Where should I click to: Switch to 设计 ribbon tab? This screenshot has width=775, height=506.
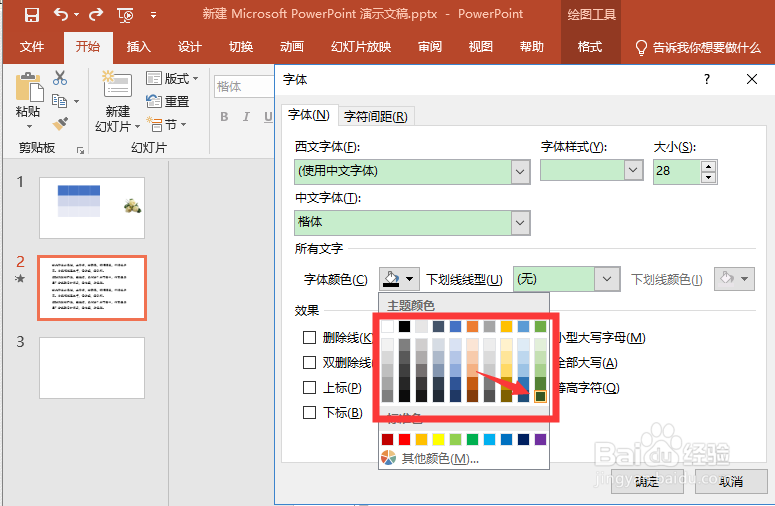(x=190, y=47)
